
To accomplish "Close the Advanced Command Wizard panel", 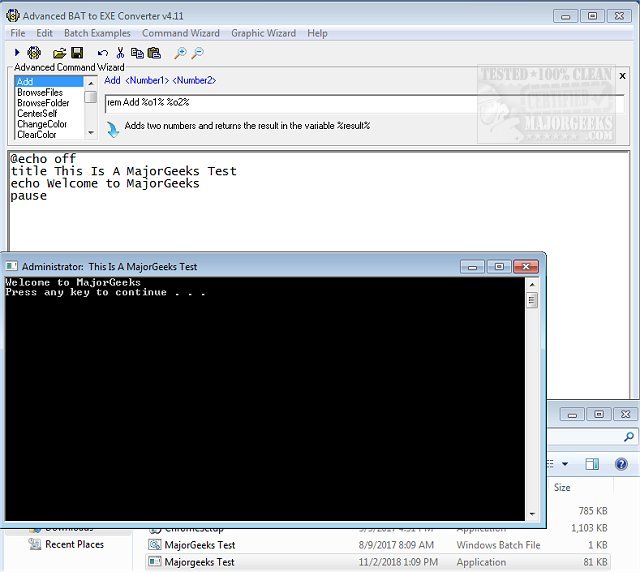I will tap(622, 76).
